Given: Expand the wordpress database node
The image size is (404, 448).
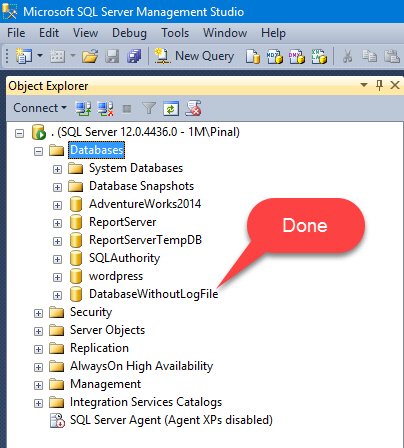Looking at the screenshot, I should (x=57, y=278).
